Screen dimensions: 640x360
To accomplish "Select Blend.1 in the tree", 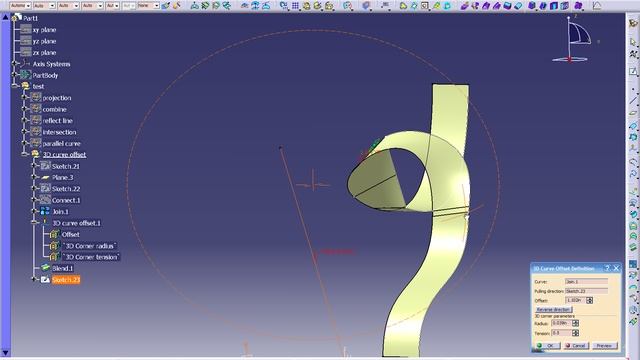I will pos(62,268).
